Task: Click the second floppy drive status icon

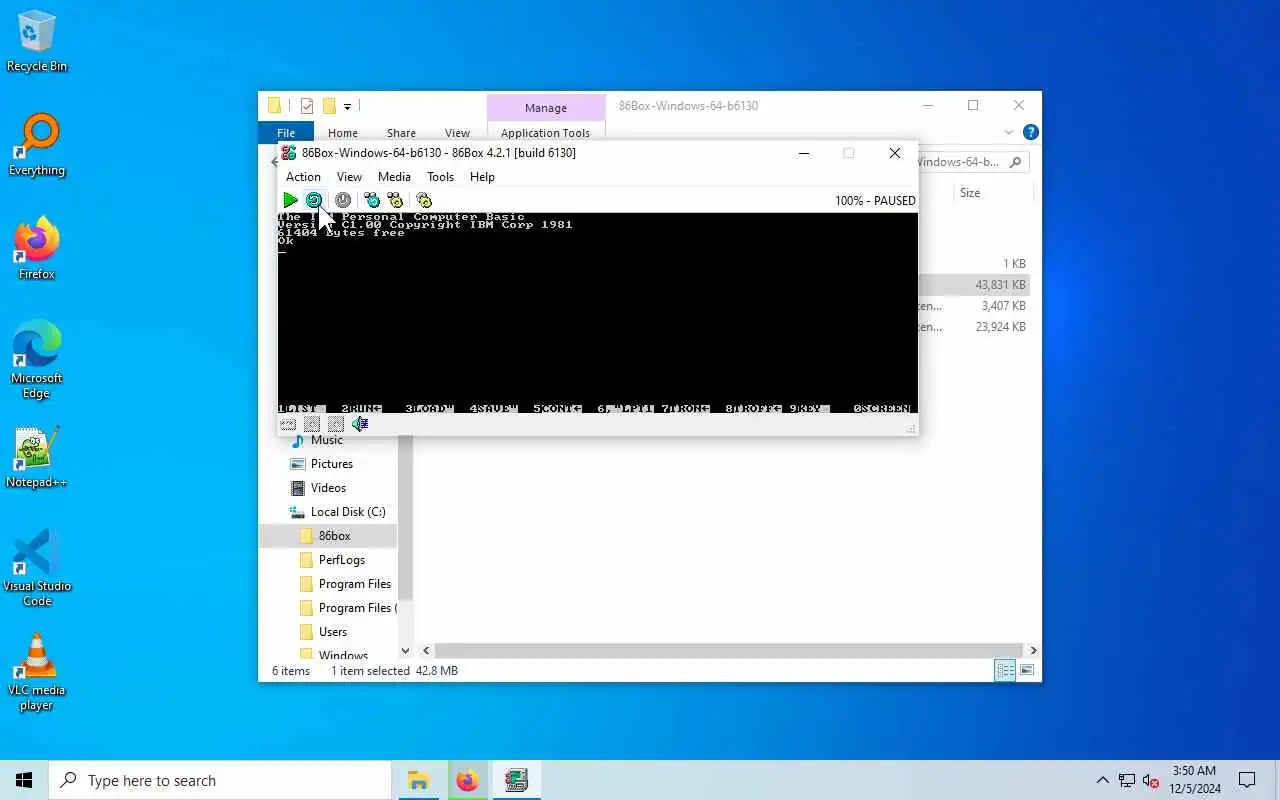Action: (336, 424)
